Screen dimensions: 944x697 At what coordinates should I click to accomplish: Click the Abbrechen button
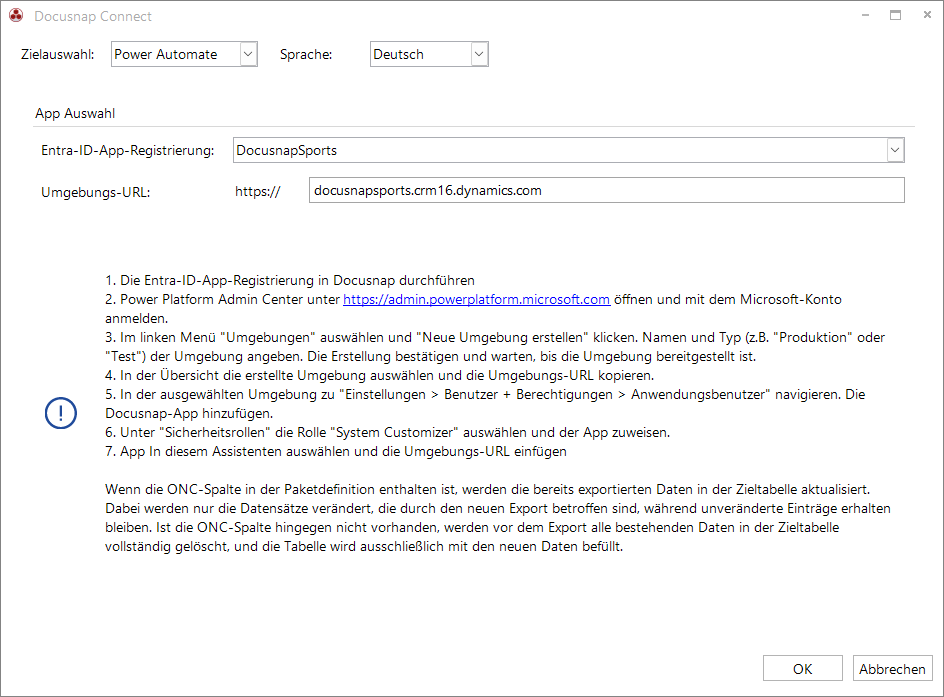click(x=892, y=669)
